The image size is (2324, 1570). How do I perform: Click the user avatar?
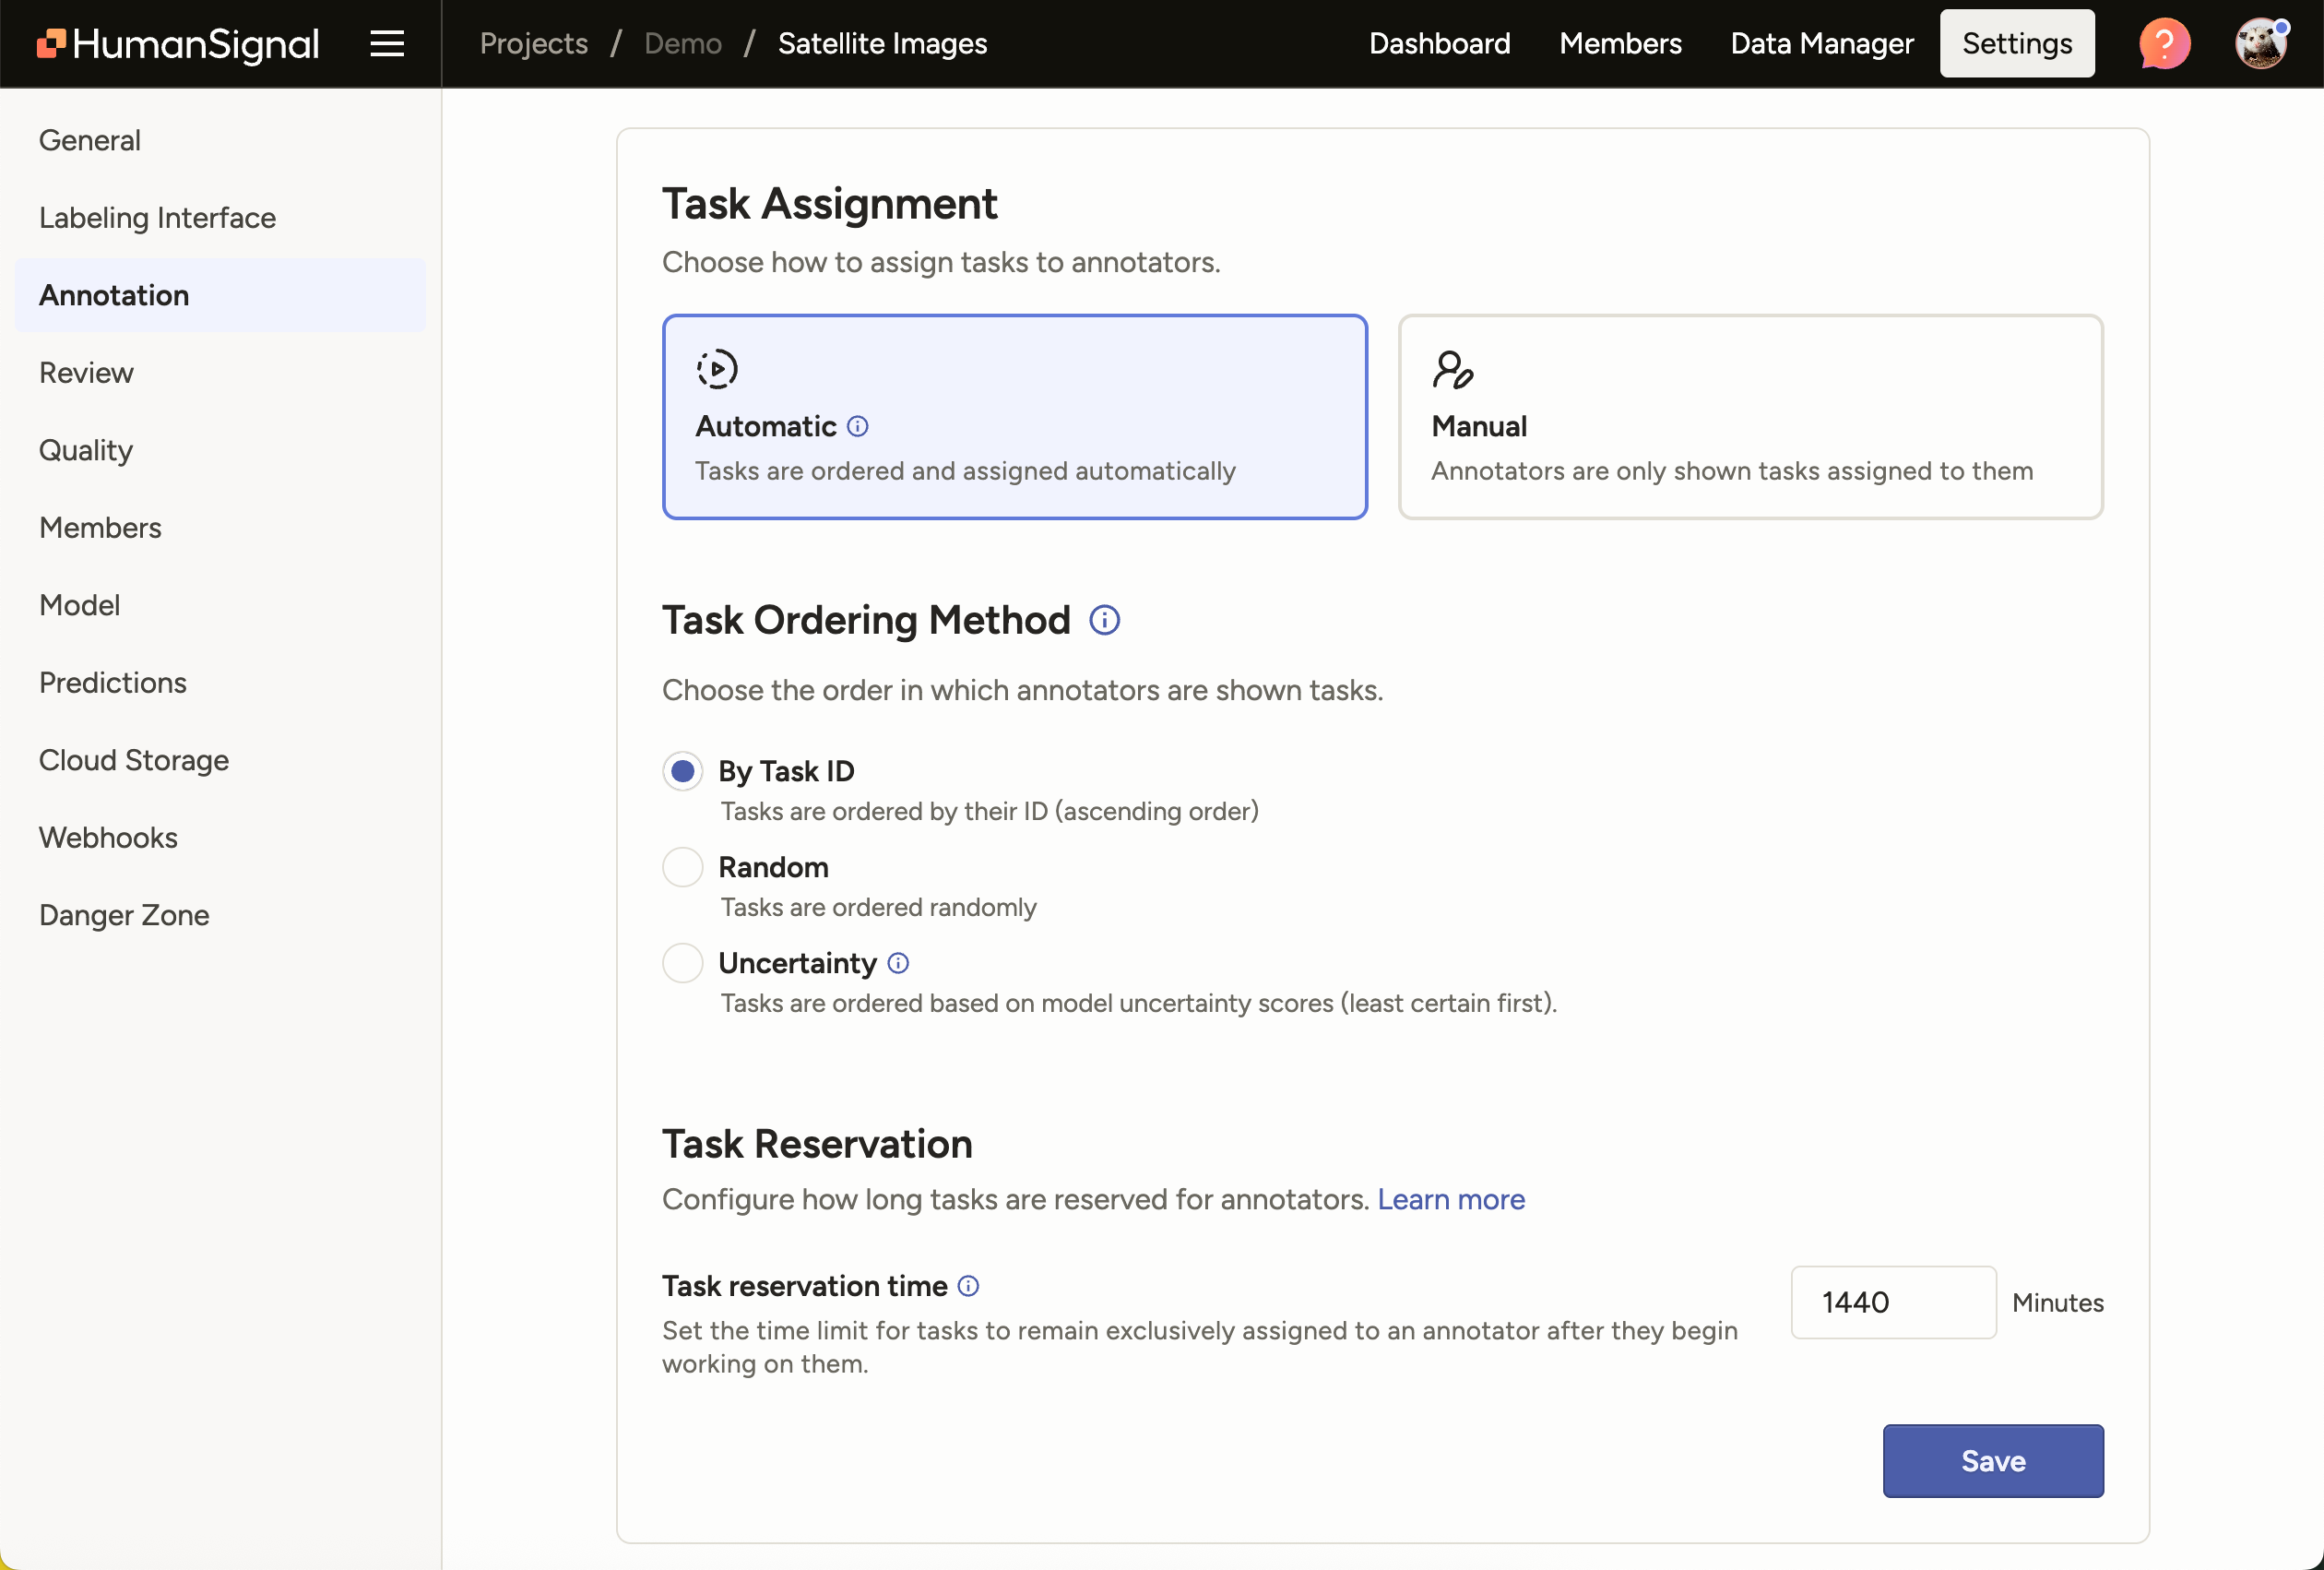click(x=2262, y=43)
